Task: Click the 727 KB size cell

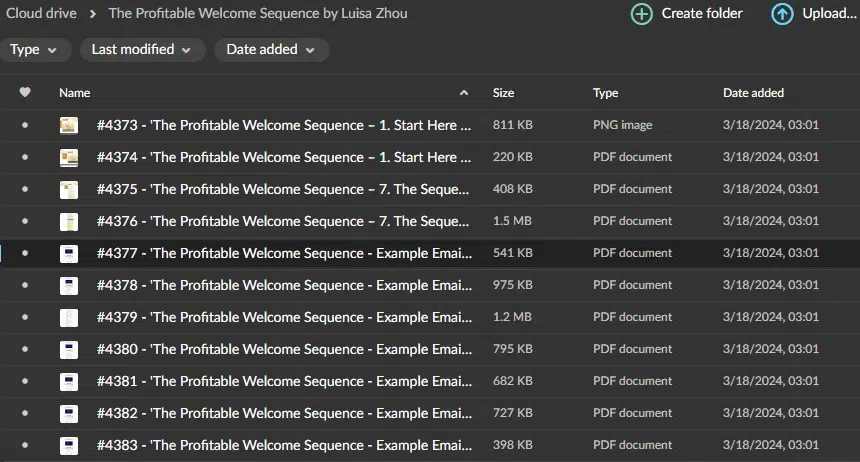Action: (513, 413)
